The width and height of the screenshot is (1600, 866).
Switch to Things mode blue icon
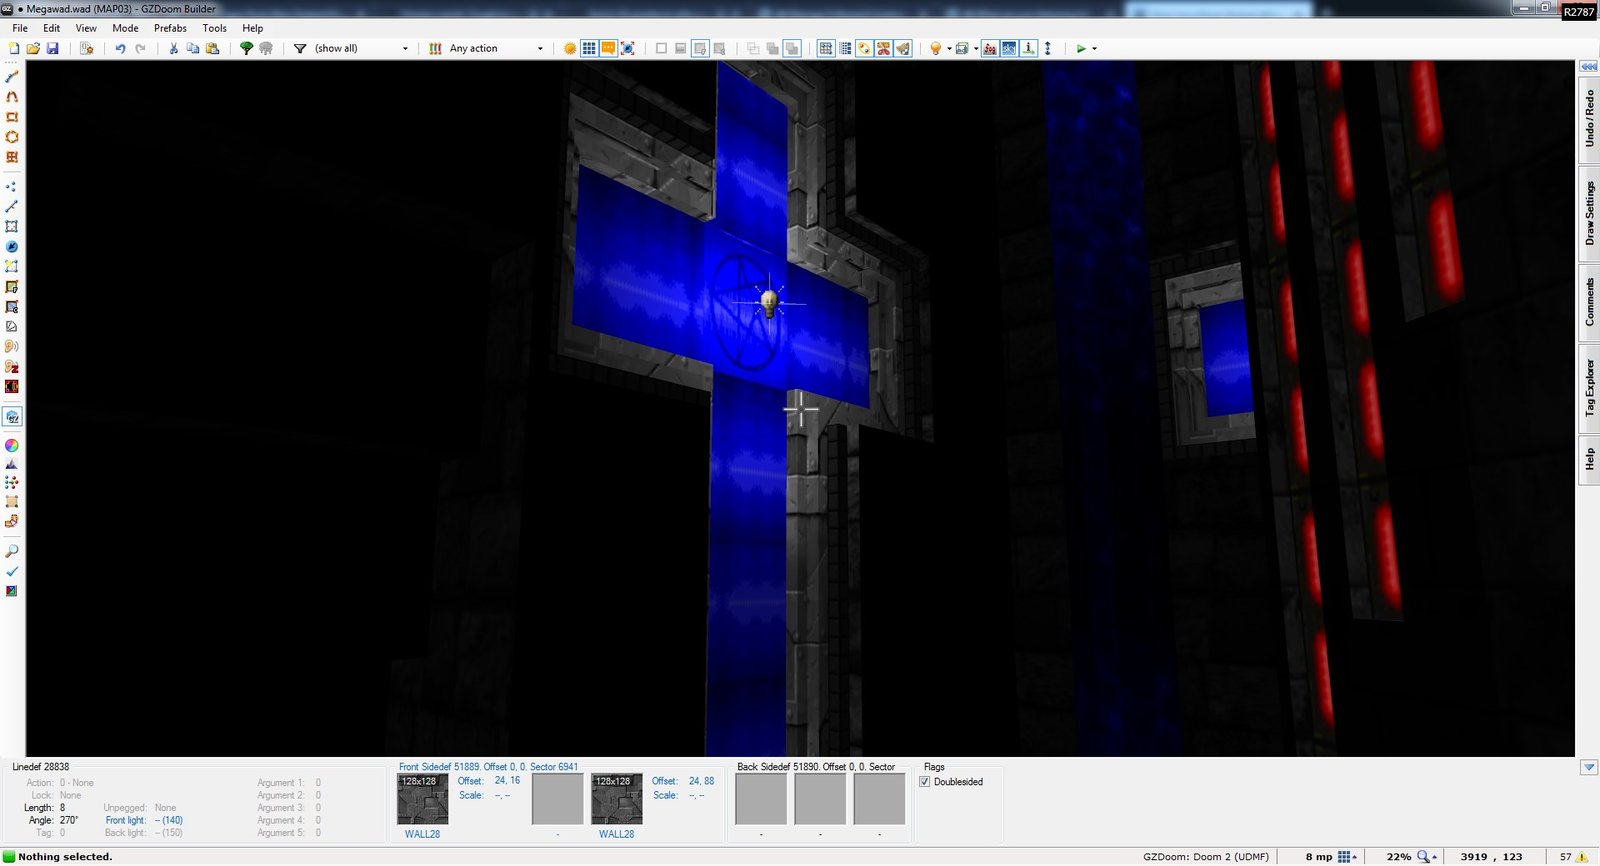[12, 246]
